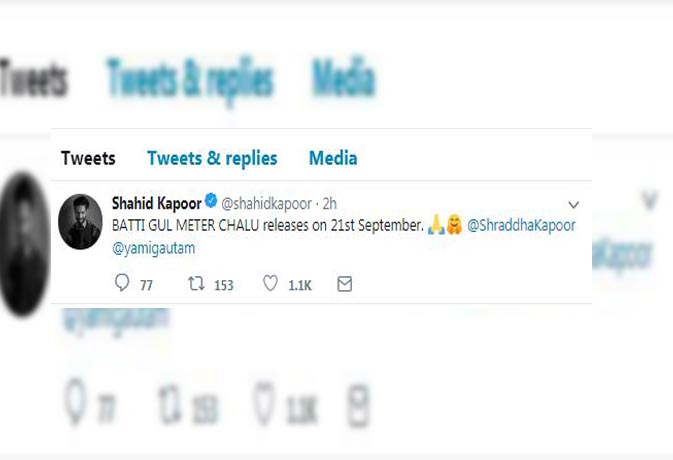The height and width of the screenshot is (460, 673).
Task: Click the folded hands emoji
Action: tap(436, 225)
